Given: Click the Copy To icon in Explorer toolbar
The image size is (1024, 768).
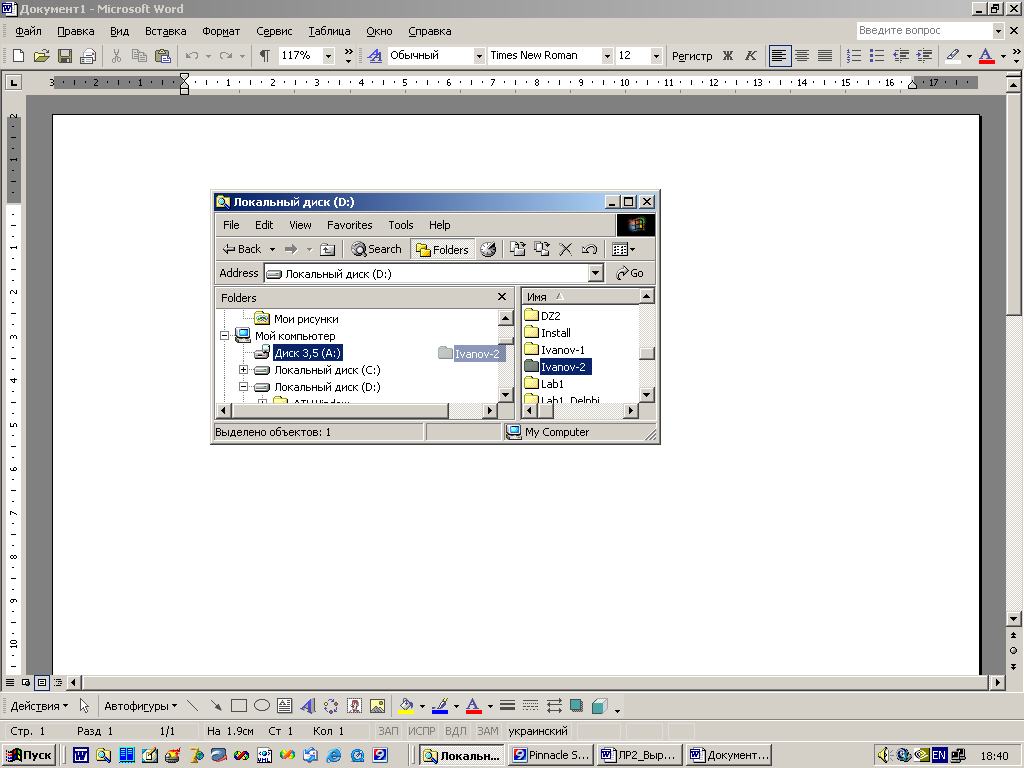Looking at the screenshot, I should (541, 249).
